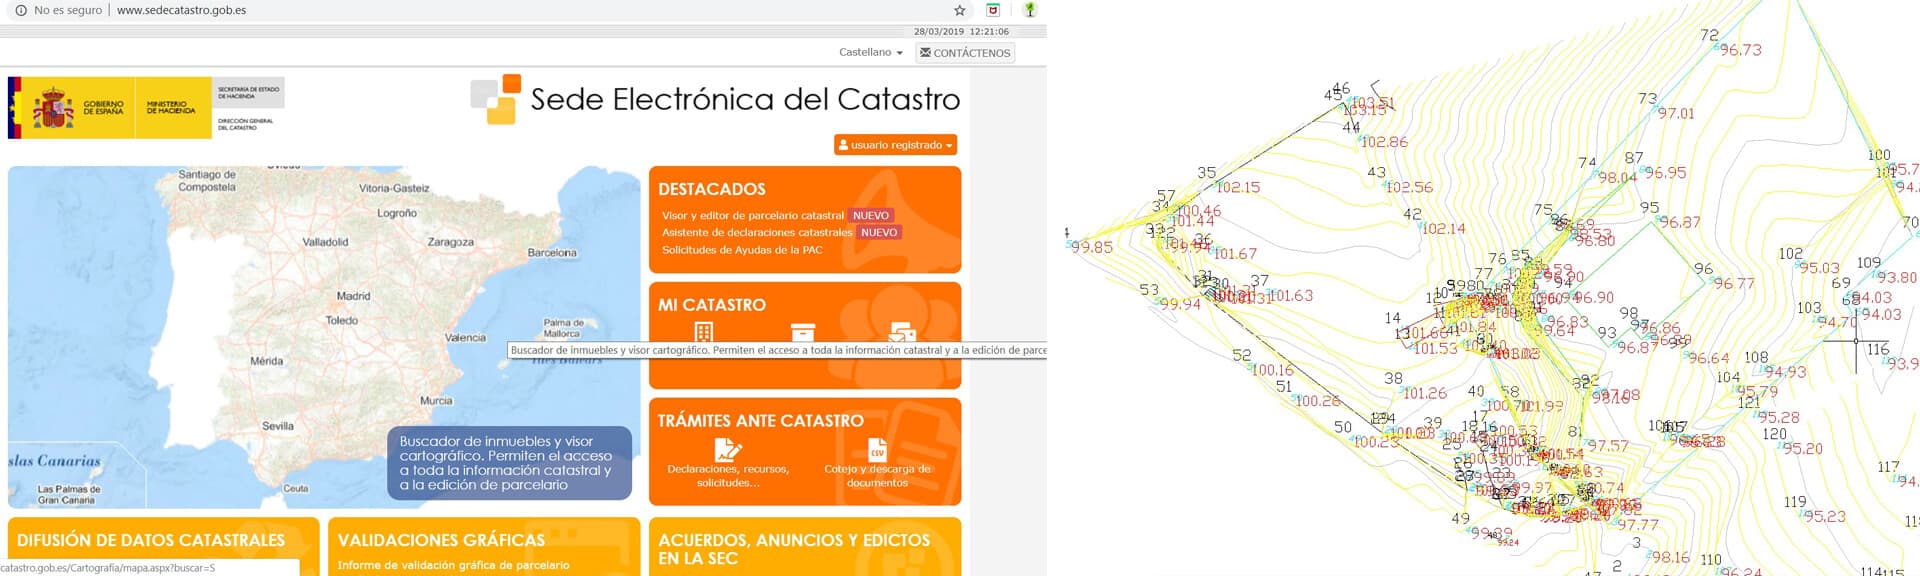Click Madrid on the Spain map
Screen dimensions: 1920x576
(353, 296)
